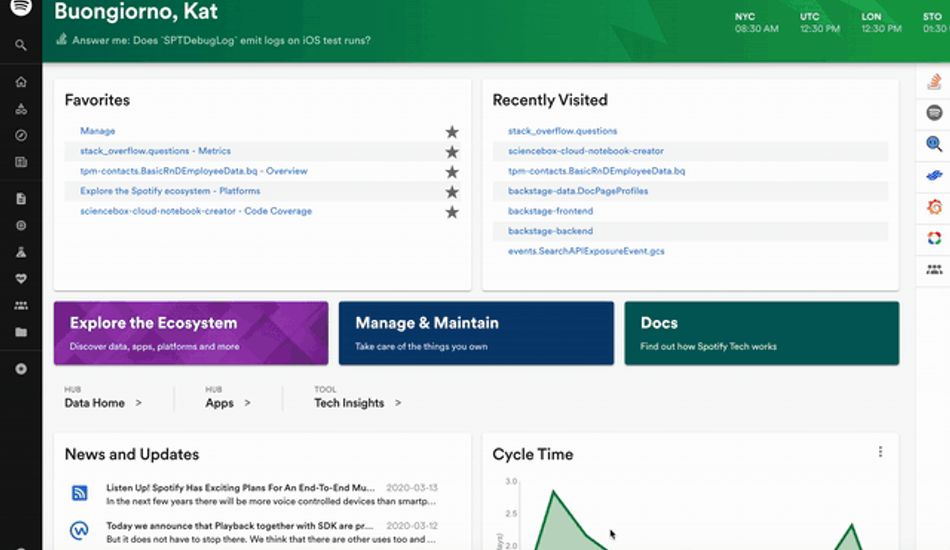
Task: Toggle star for tpm-contacts BasicRnDEmployeeData.bq Overview
Action: click(452, 171)
